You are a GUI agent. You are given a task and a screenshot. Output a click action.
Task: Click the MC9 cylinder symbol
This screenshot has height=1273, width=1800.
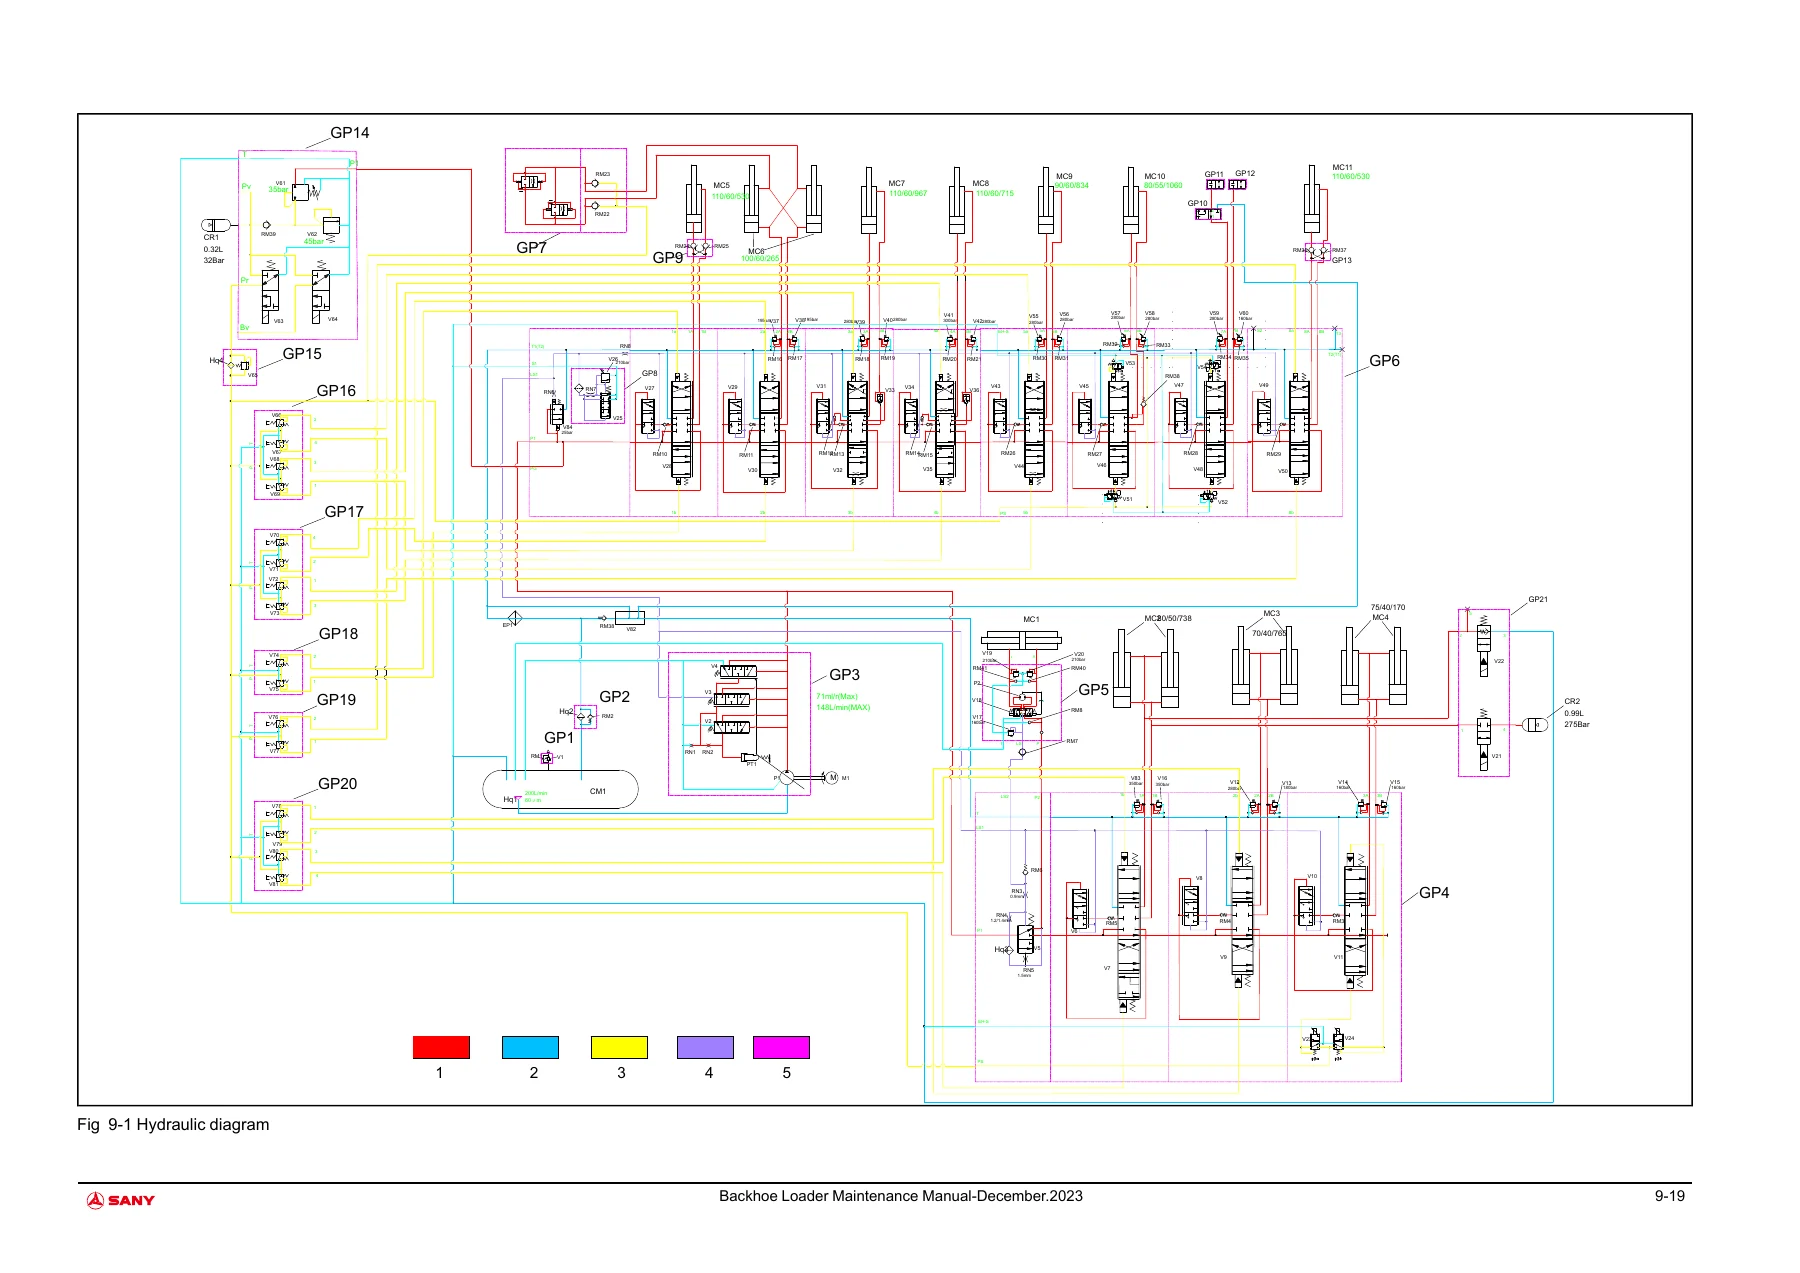[1045, 202]
